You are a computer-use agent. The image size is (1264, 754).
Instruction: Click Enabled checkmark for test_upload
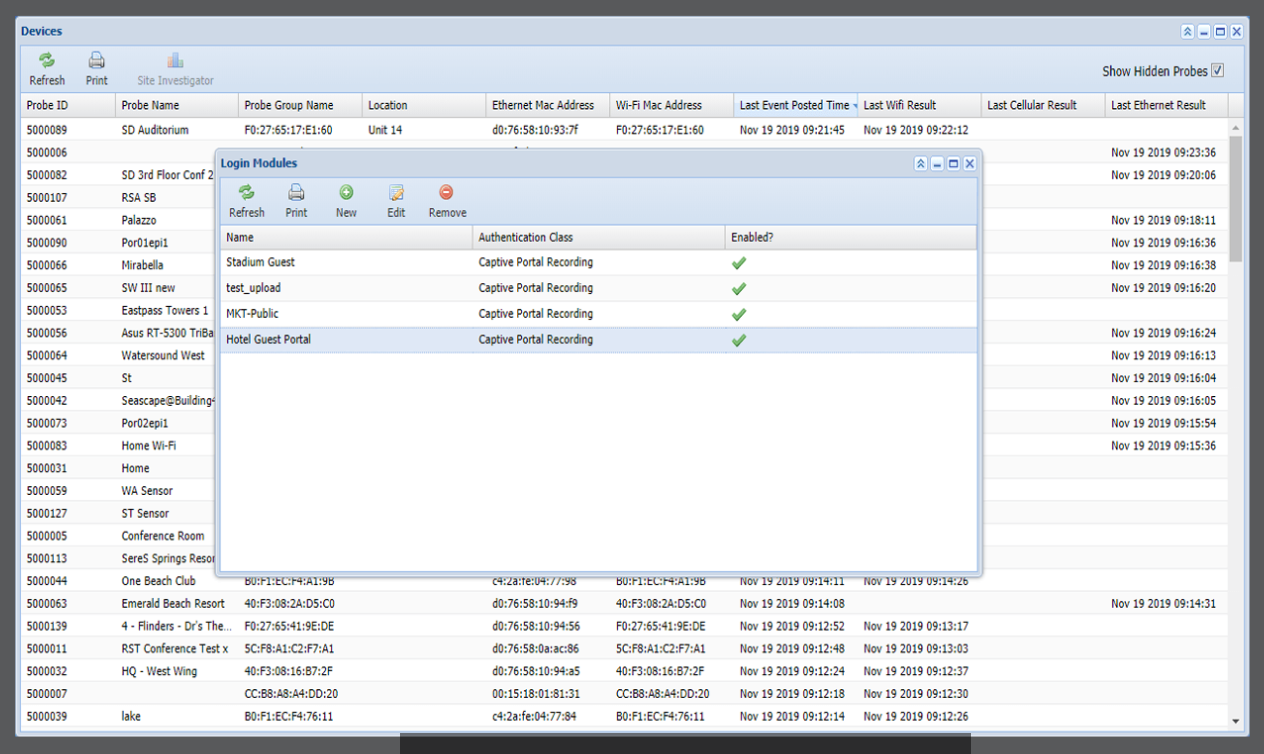pyautogui.click(x=739, y=289)
